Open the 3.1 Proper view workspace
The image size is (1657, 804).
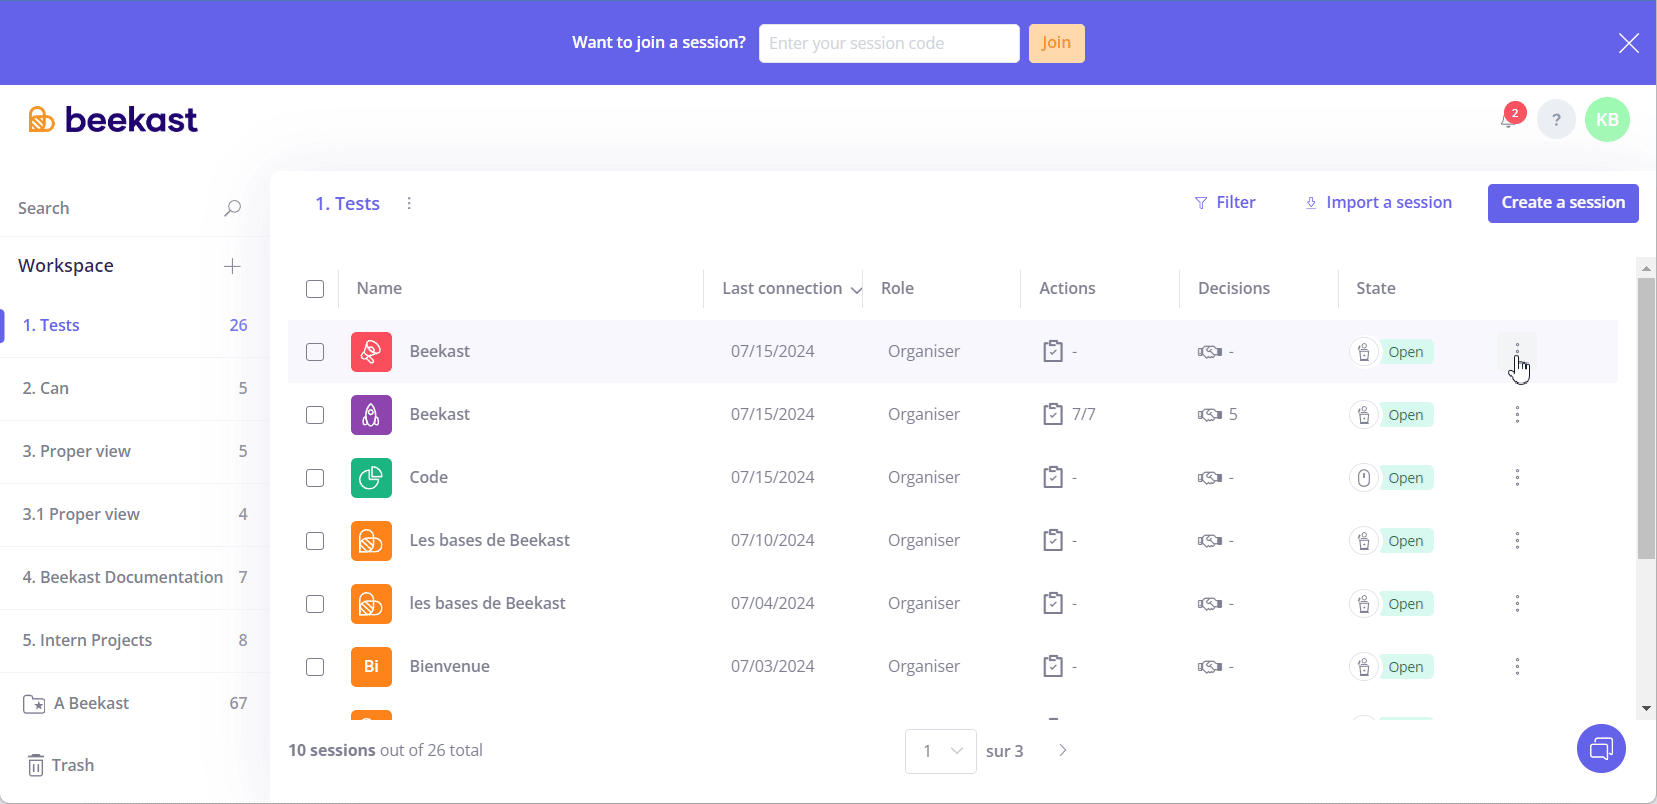tap(135, 515)
